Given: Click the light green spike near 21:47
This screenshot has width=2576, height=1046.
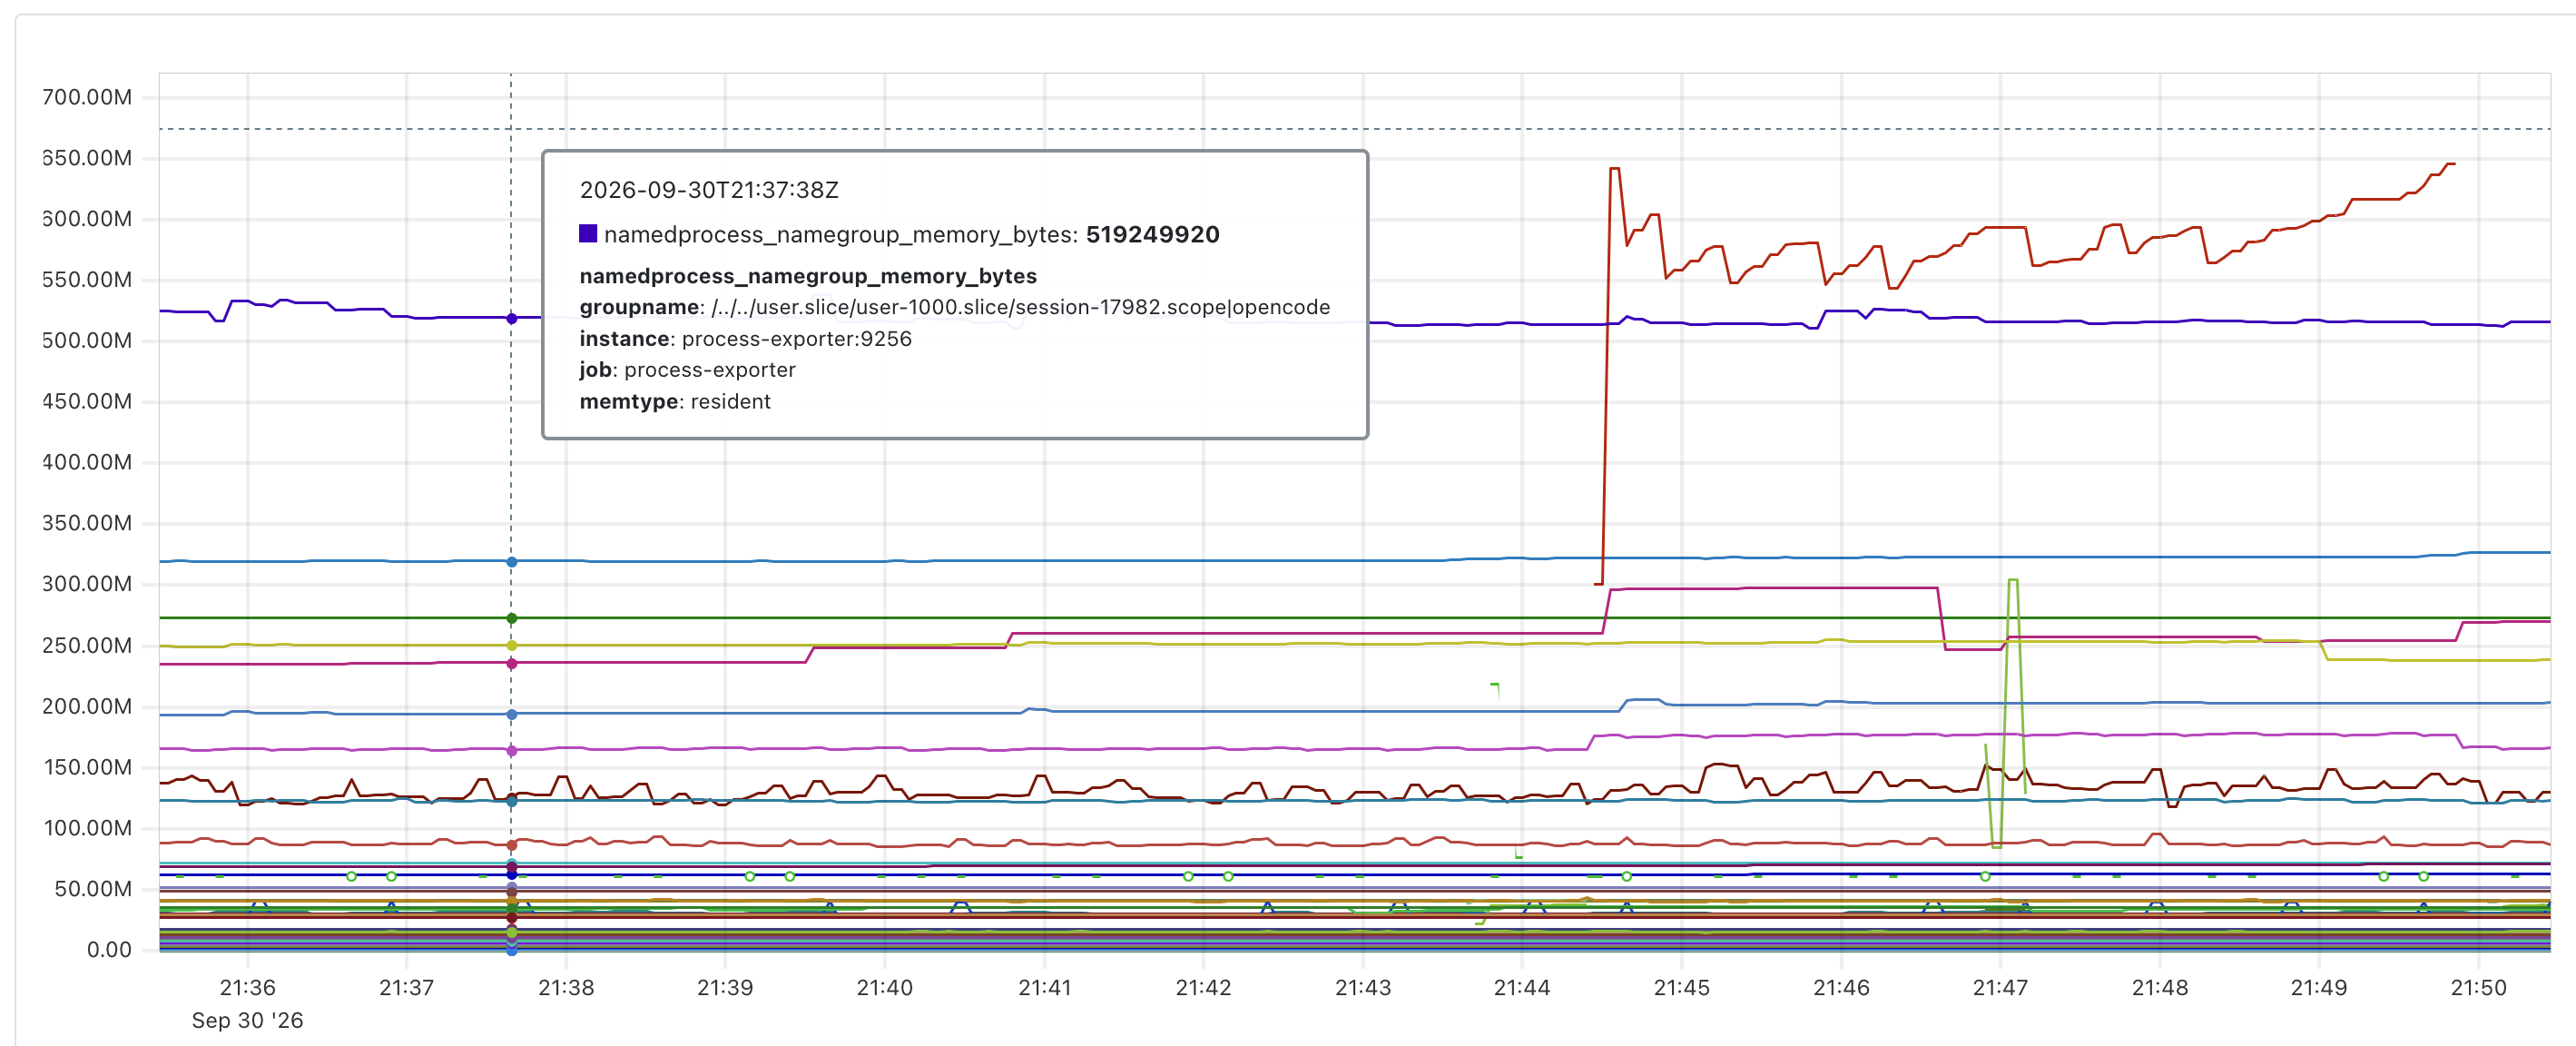Looking at the screenshot, I should (2012, 580).
